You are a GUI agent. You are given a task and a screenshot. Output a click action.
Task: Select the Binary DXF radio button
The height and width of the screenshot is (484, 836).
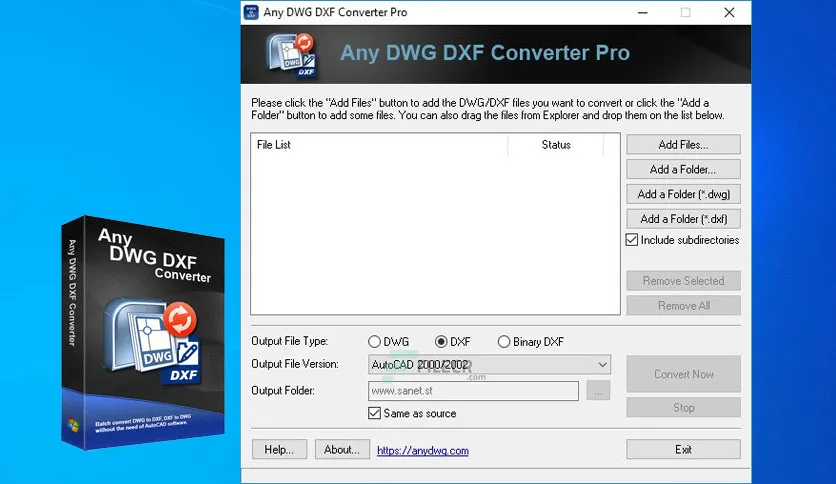504,342
